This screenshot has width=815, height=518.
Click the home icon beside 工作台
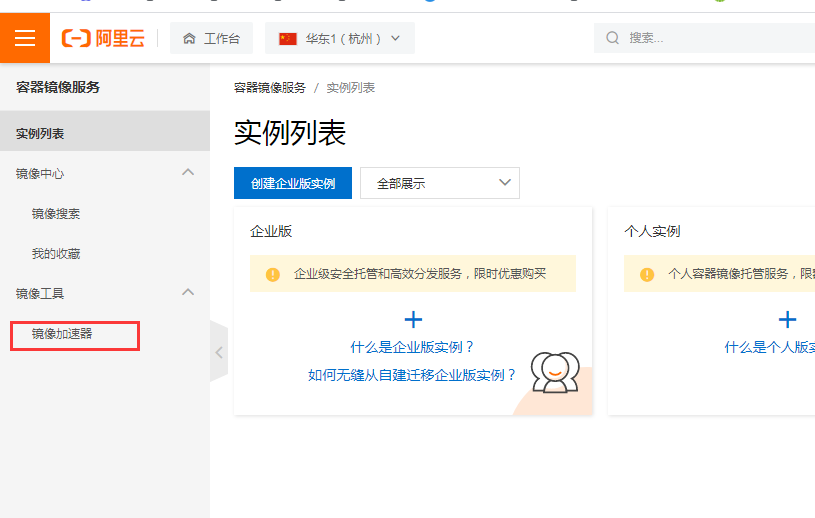point(190,38)
